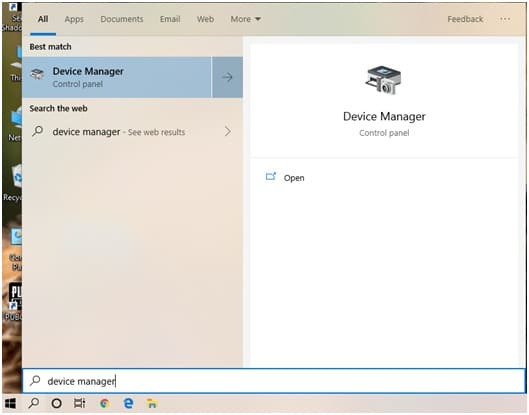The width and height of the screenshot is (529, 415).
Task: Open the three-dot options menu
Action: click(505, 19)
